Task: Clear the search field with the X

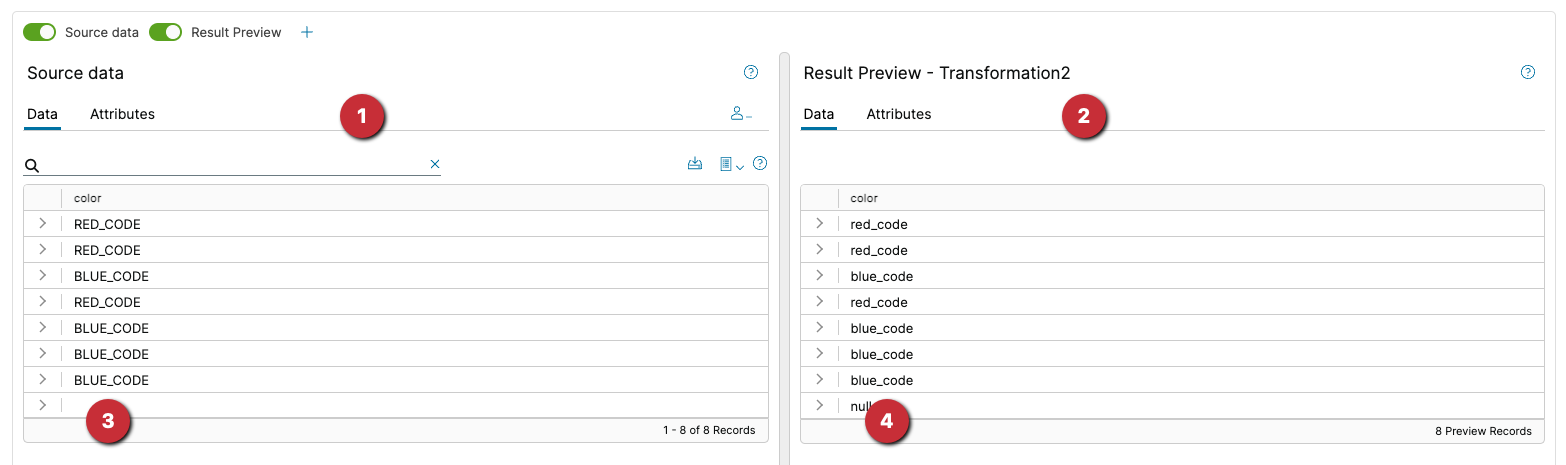Action: click(435, 164)
